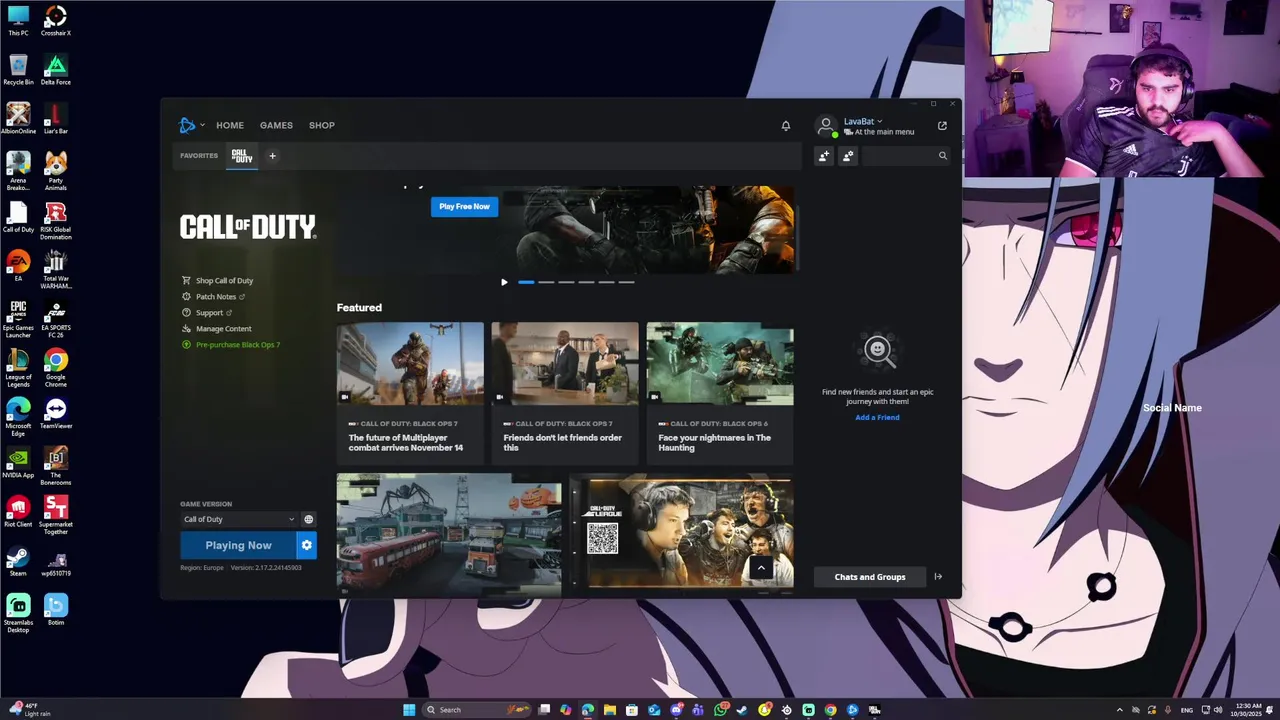Open Steam from the taskbar

742,710
